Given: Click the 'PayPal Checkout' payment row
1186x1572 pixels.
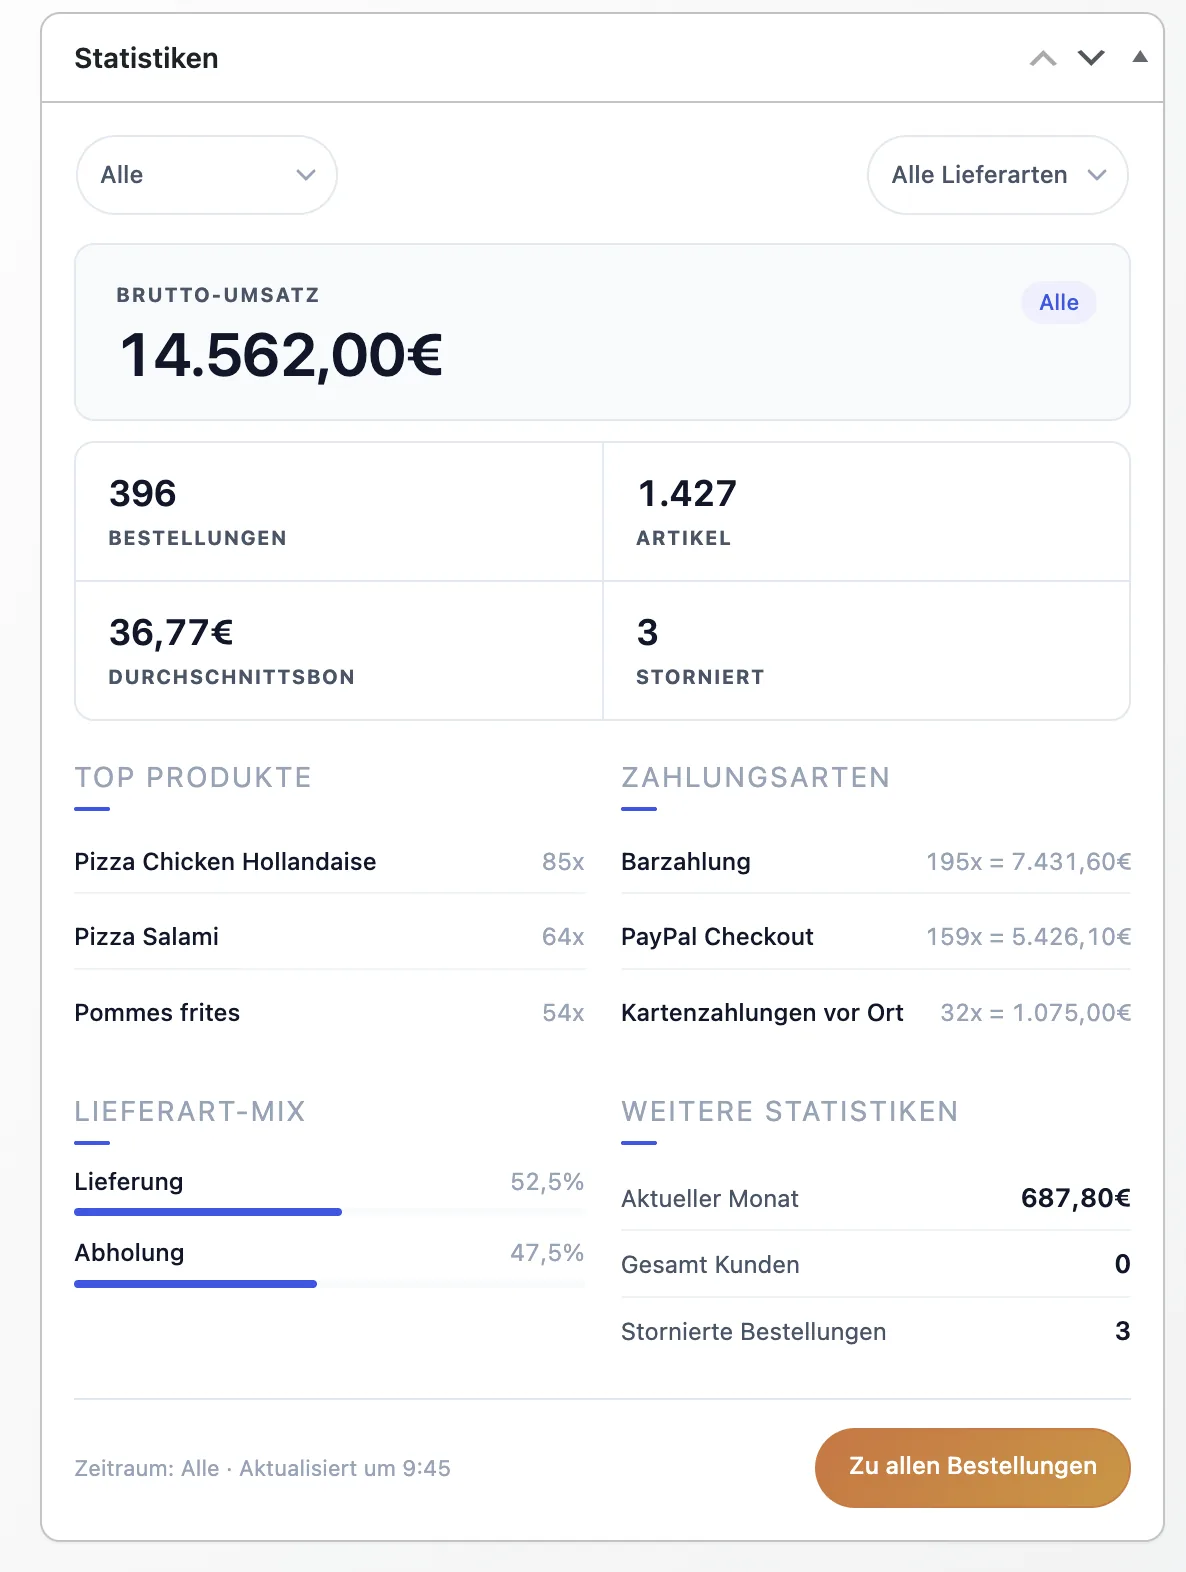Looking at the screenshot, I should (x=876, y=937).
